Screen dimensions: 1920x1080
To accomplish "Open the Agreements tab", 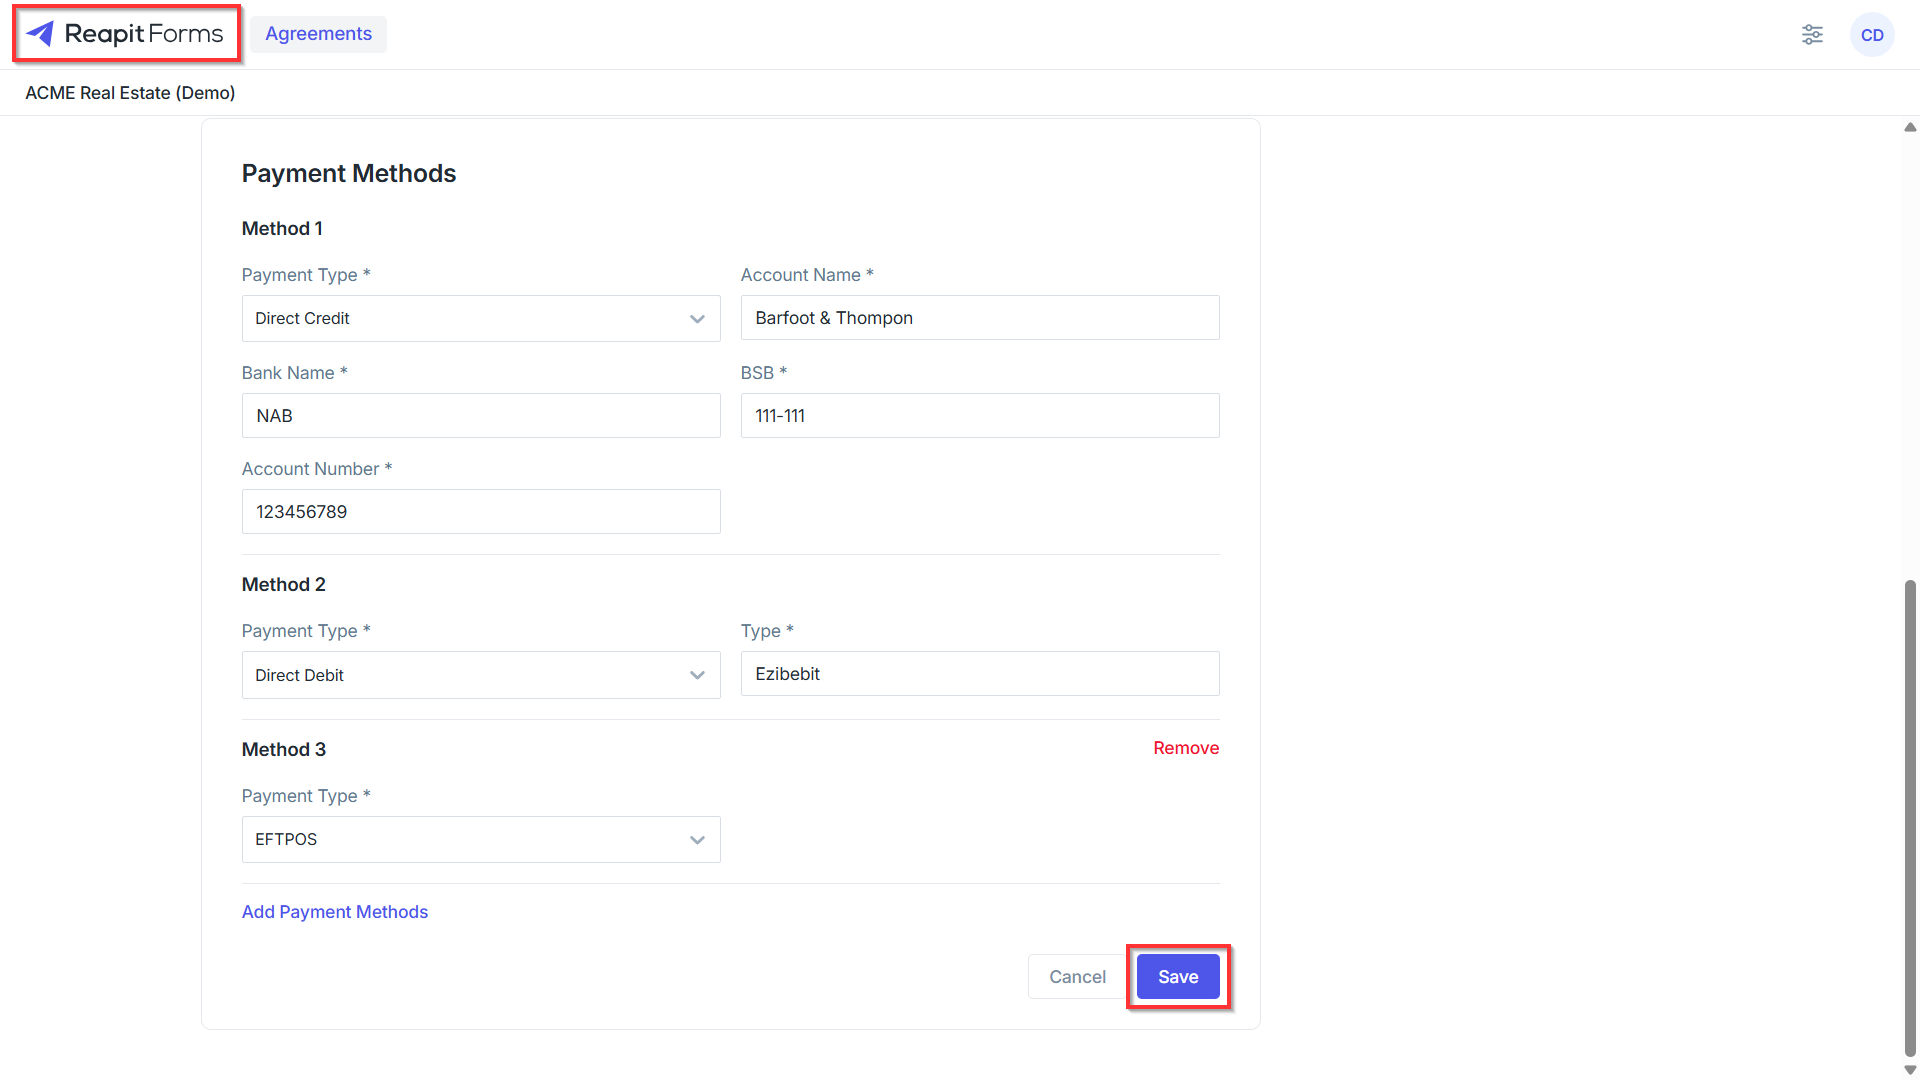I will tap(318, 34).
